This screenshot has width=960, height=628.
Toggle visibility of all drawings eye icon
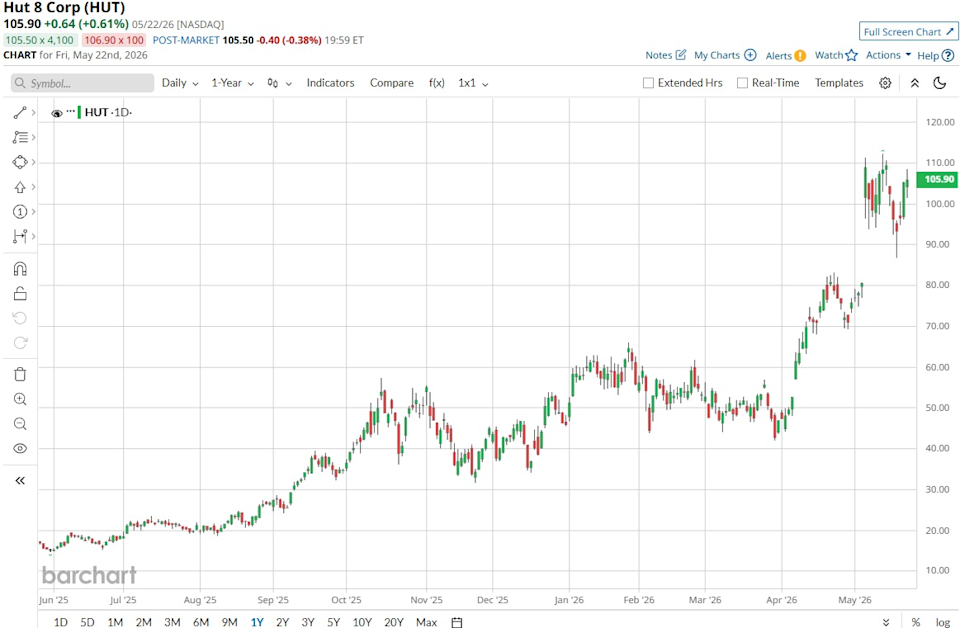pos(20,449)
